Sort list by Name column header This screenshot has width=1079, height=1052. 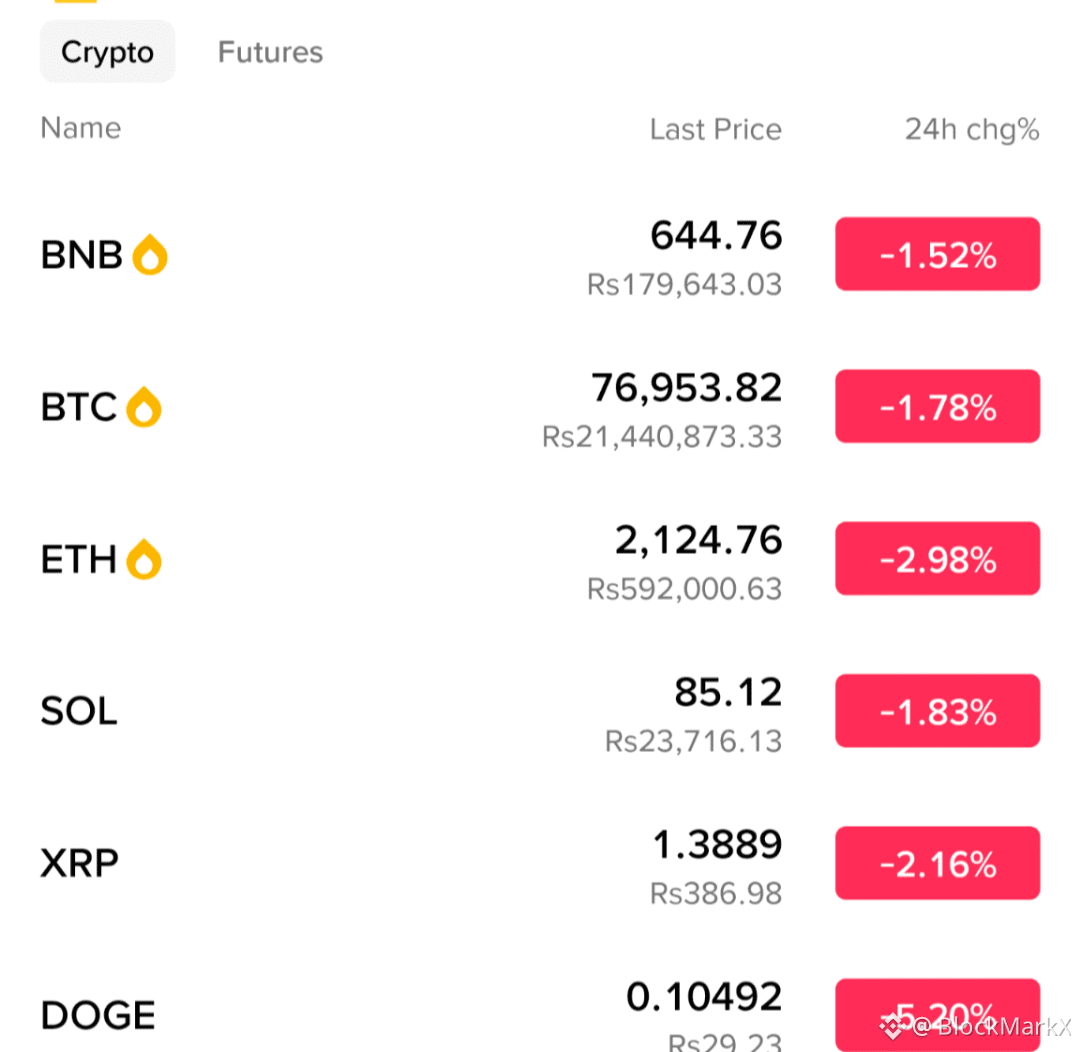81,128
